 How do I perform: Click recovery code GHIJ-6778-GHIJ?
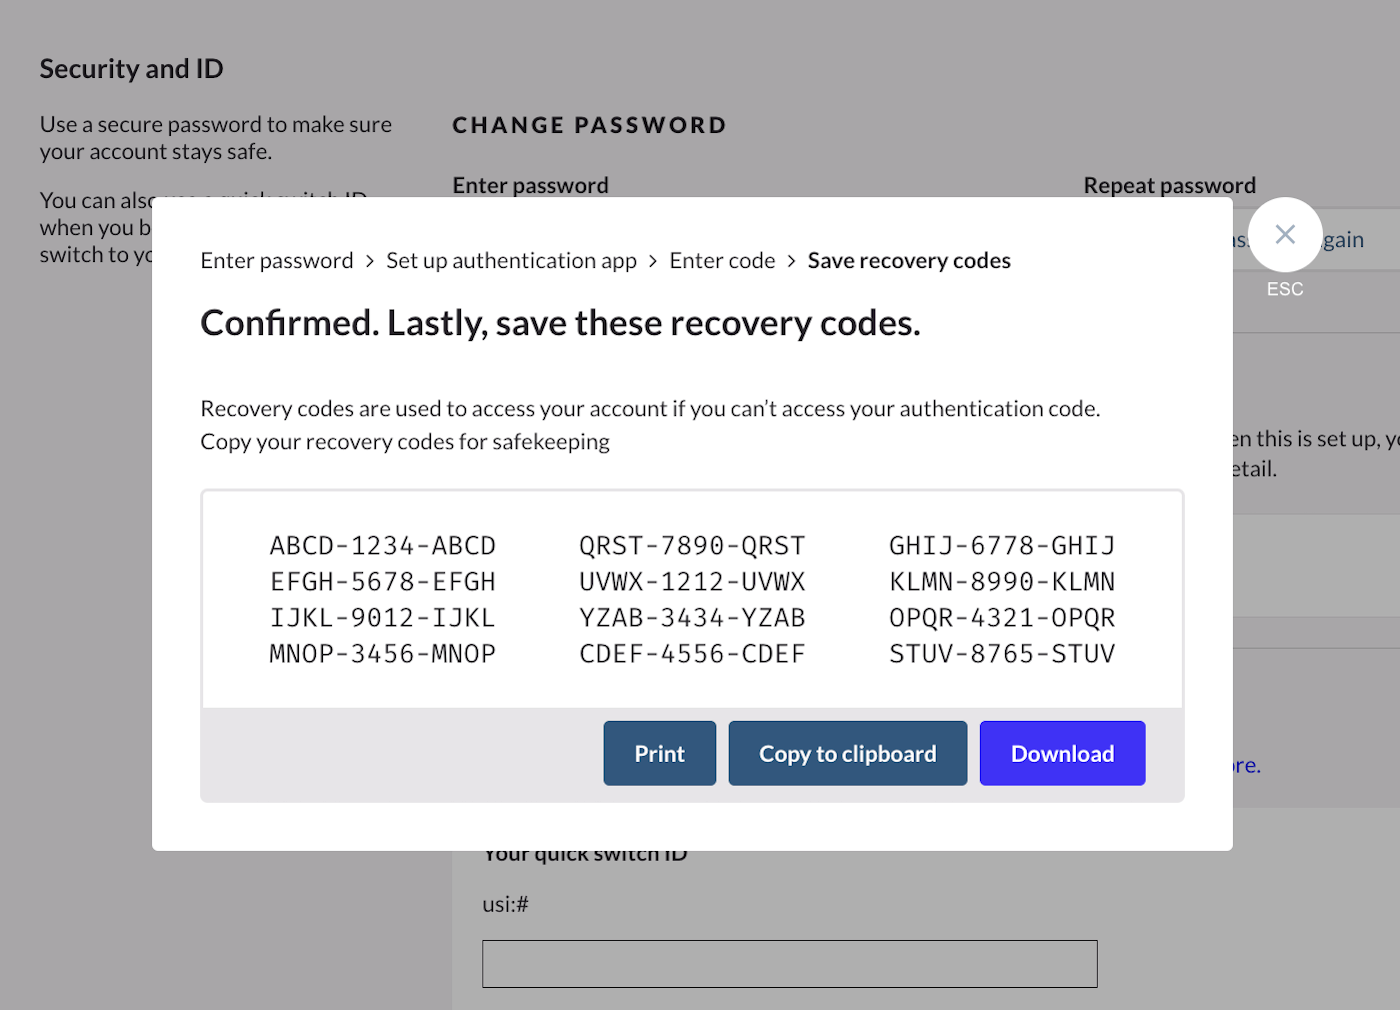tap(1002, 546)
